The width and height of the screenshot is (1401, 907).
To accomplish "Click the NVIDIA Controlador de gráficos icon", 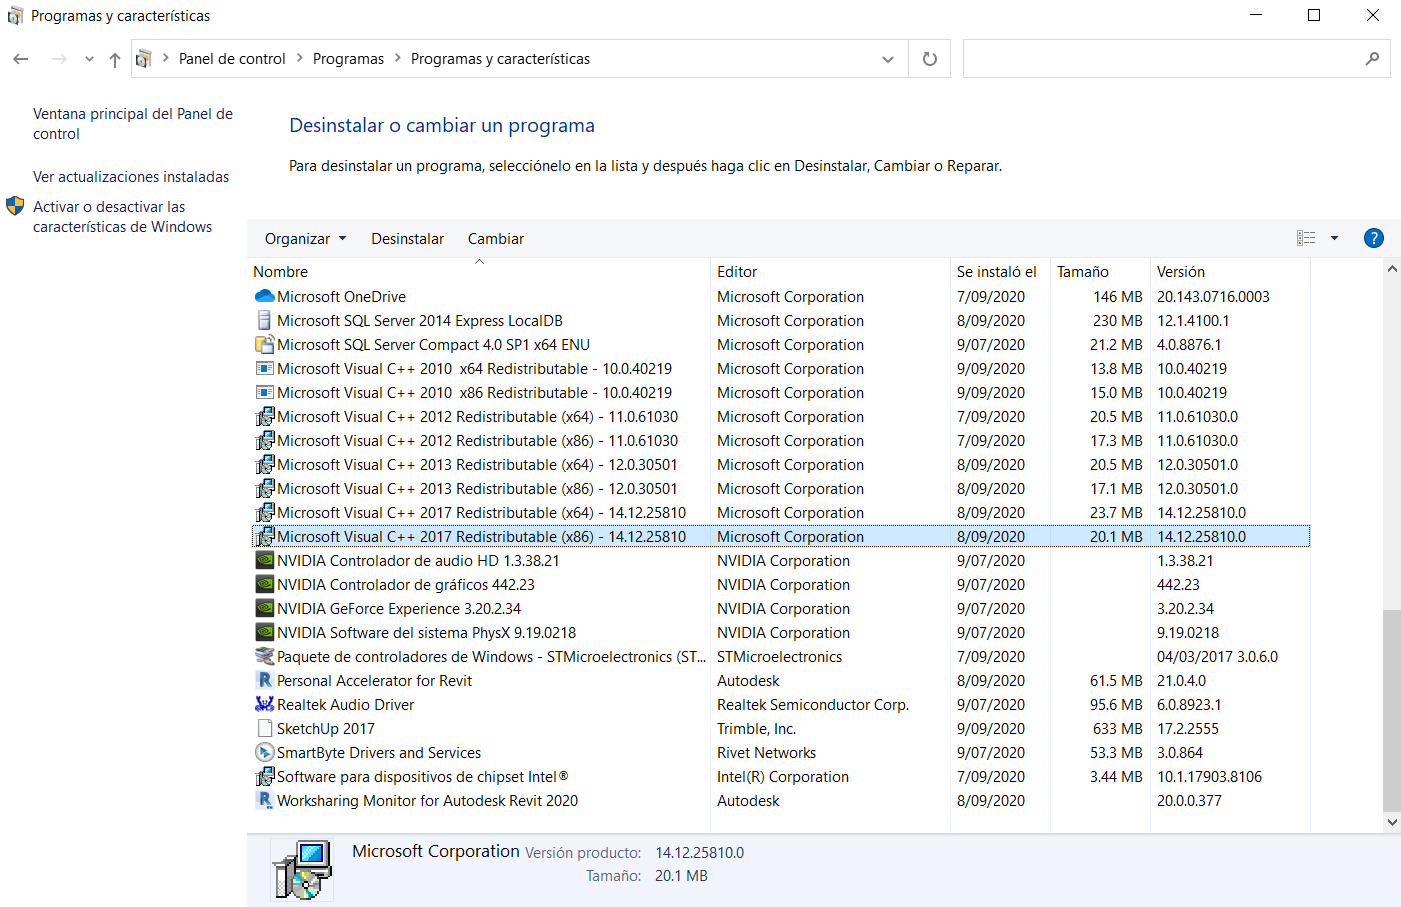I will click(x=264, y=585).
